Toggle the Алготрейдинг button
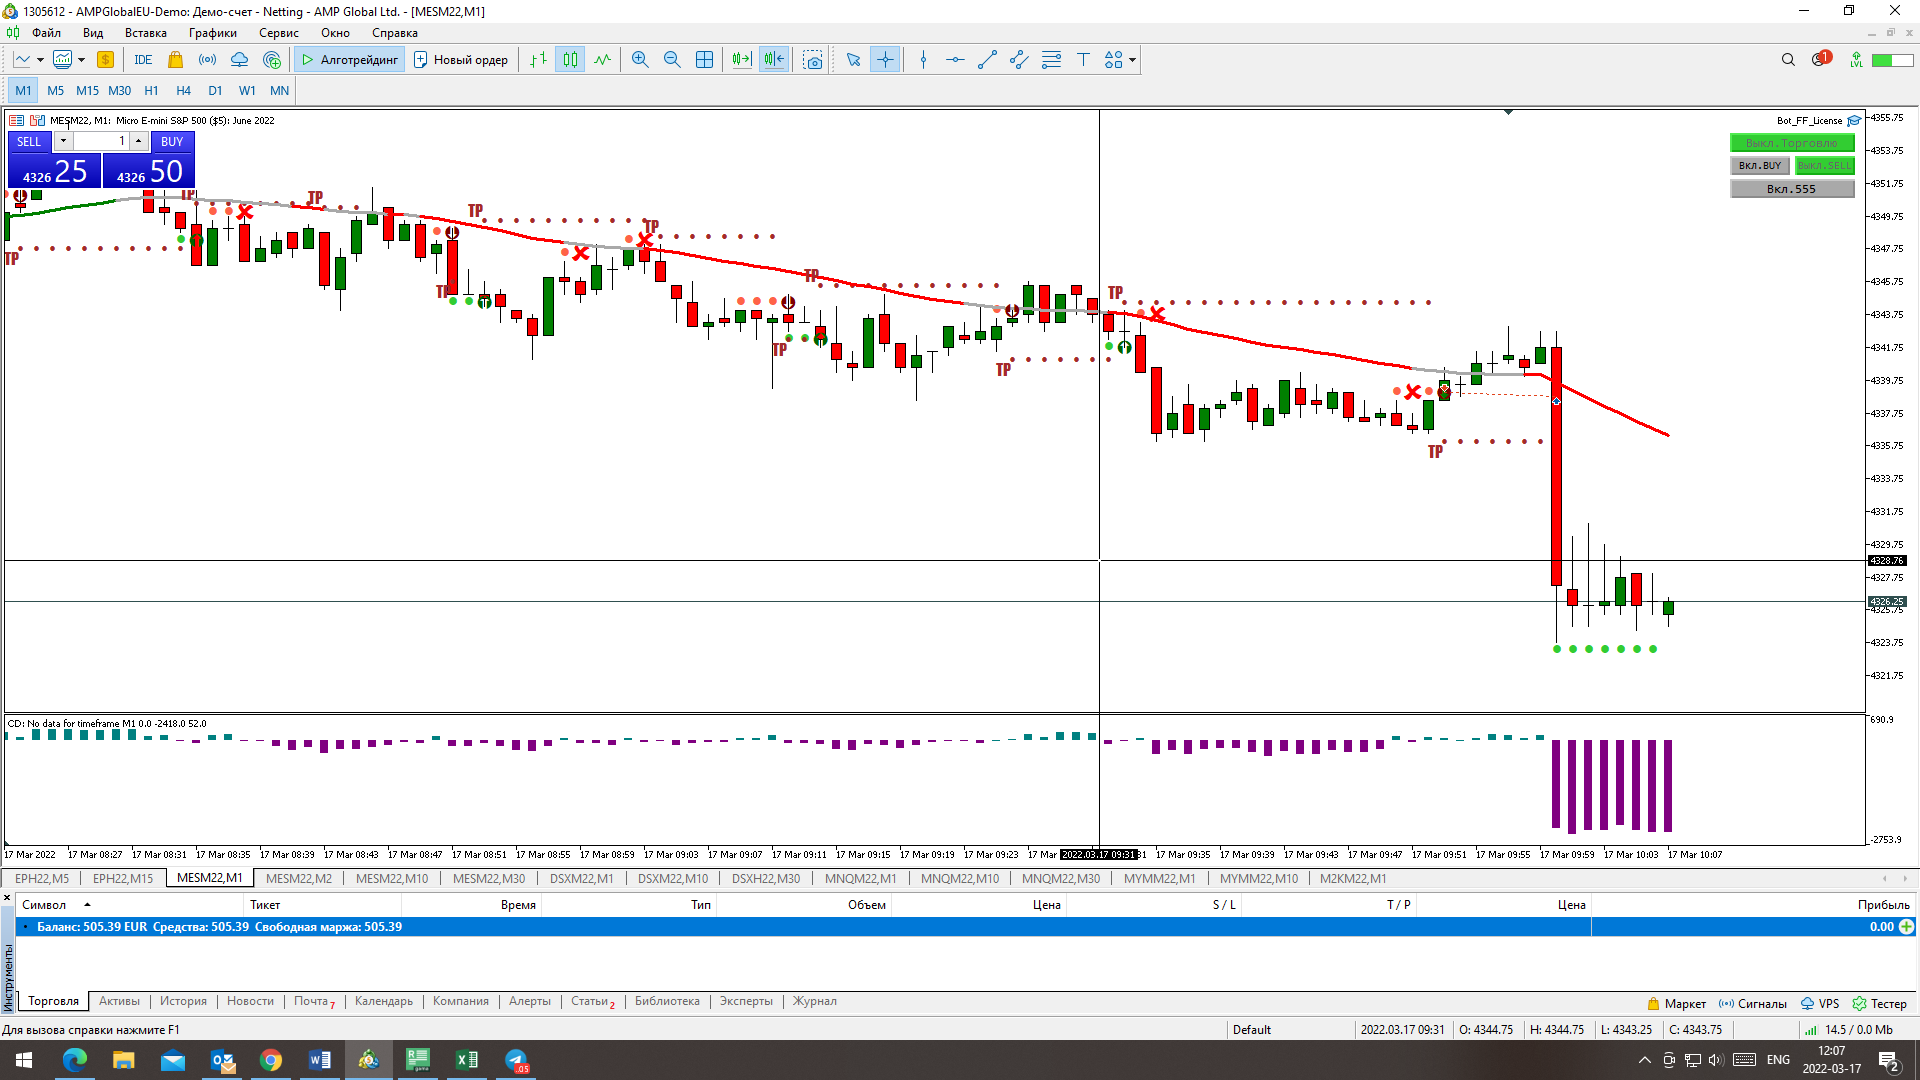The image size is (1920, 1080). coord(350,60)
